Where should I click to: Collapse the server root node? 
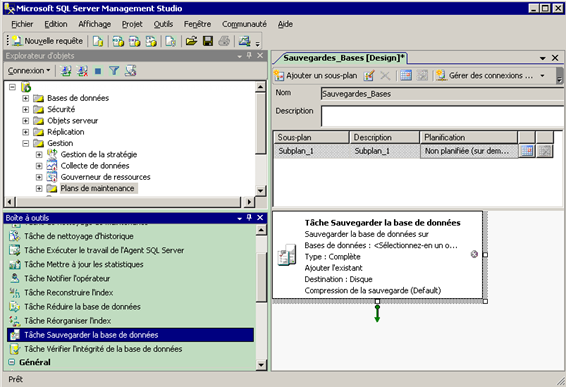[x=13, y=87]
